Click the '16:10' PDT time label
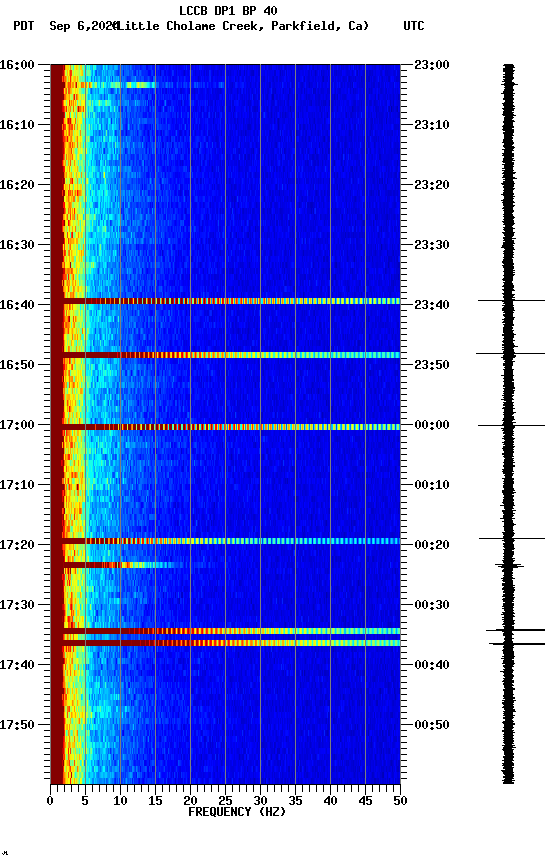The image size is (552, 864). pyautogui.click(x=17, y=125)
